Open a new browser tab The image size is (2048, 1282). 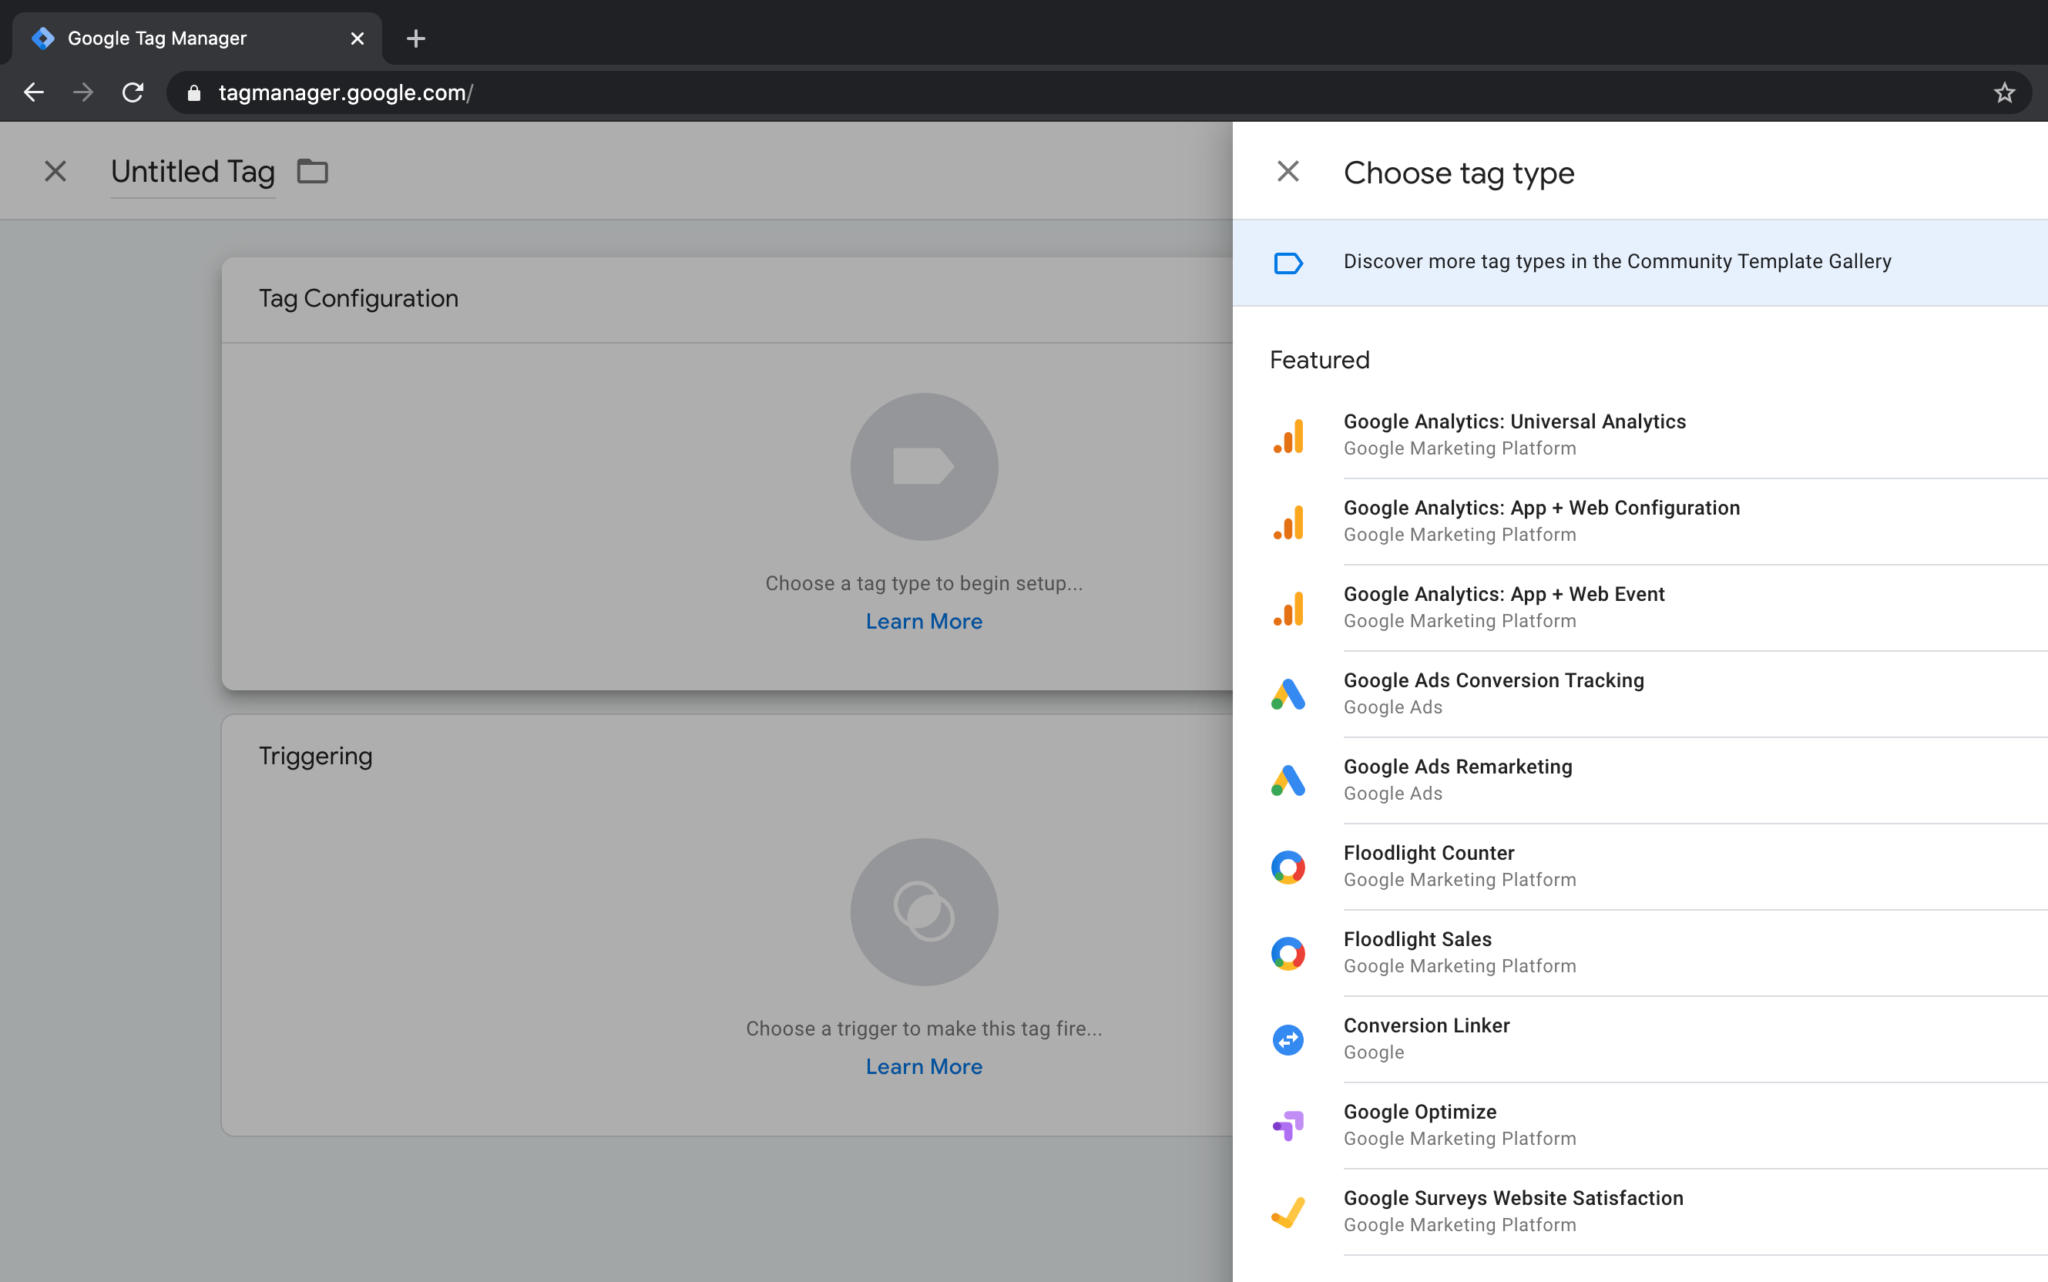pos(416,39)
